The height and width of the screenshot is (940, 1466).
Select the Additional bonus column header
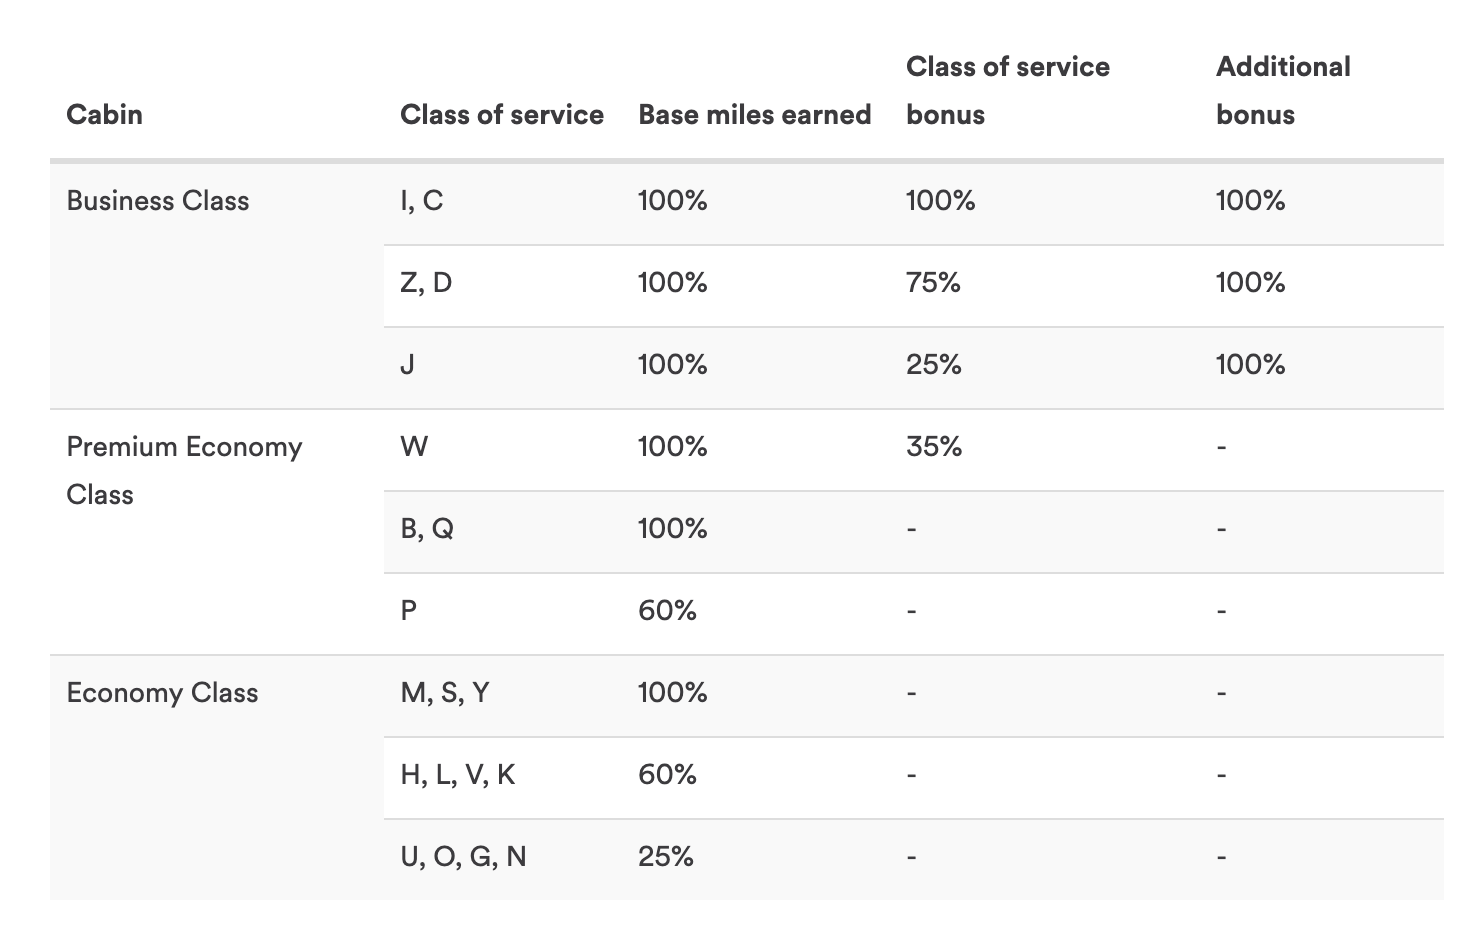click(1282, 91)
